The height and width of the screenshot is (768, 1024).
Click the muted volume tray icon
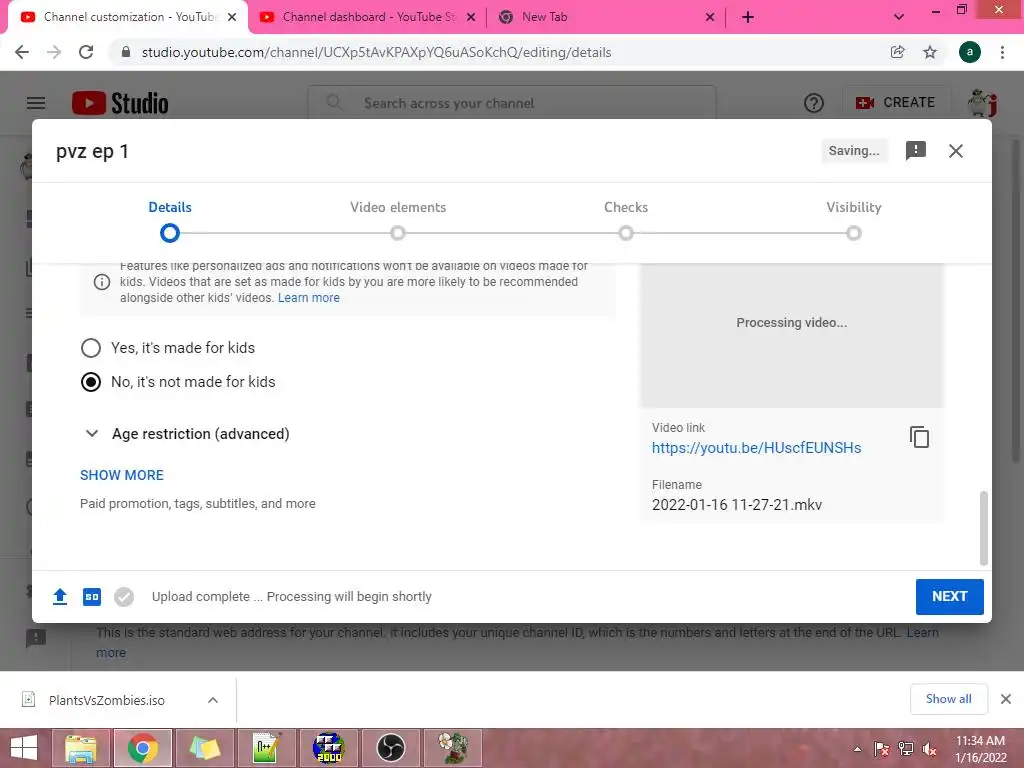click(929, 749)
